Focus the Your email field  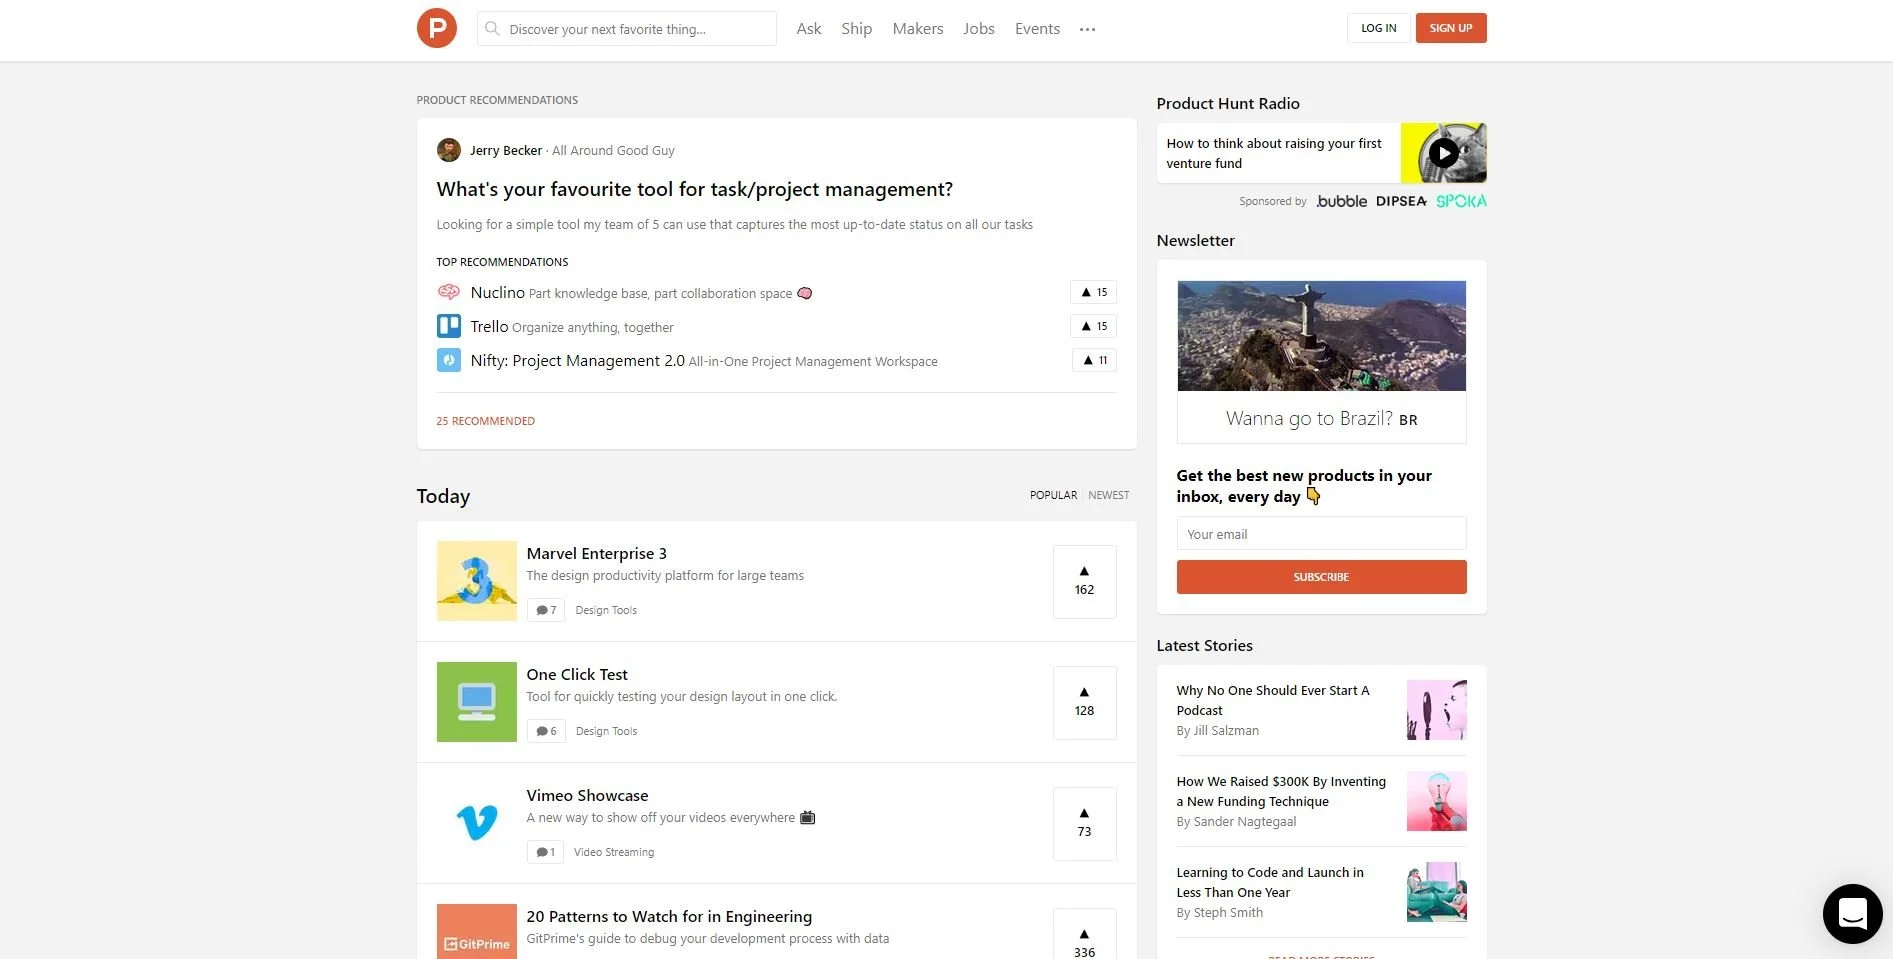point(1321,533)
